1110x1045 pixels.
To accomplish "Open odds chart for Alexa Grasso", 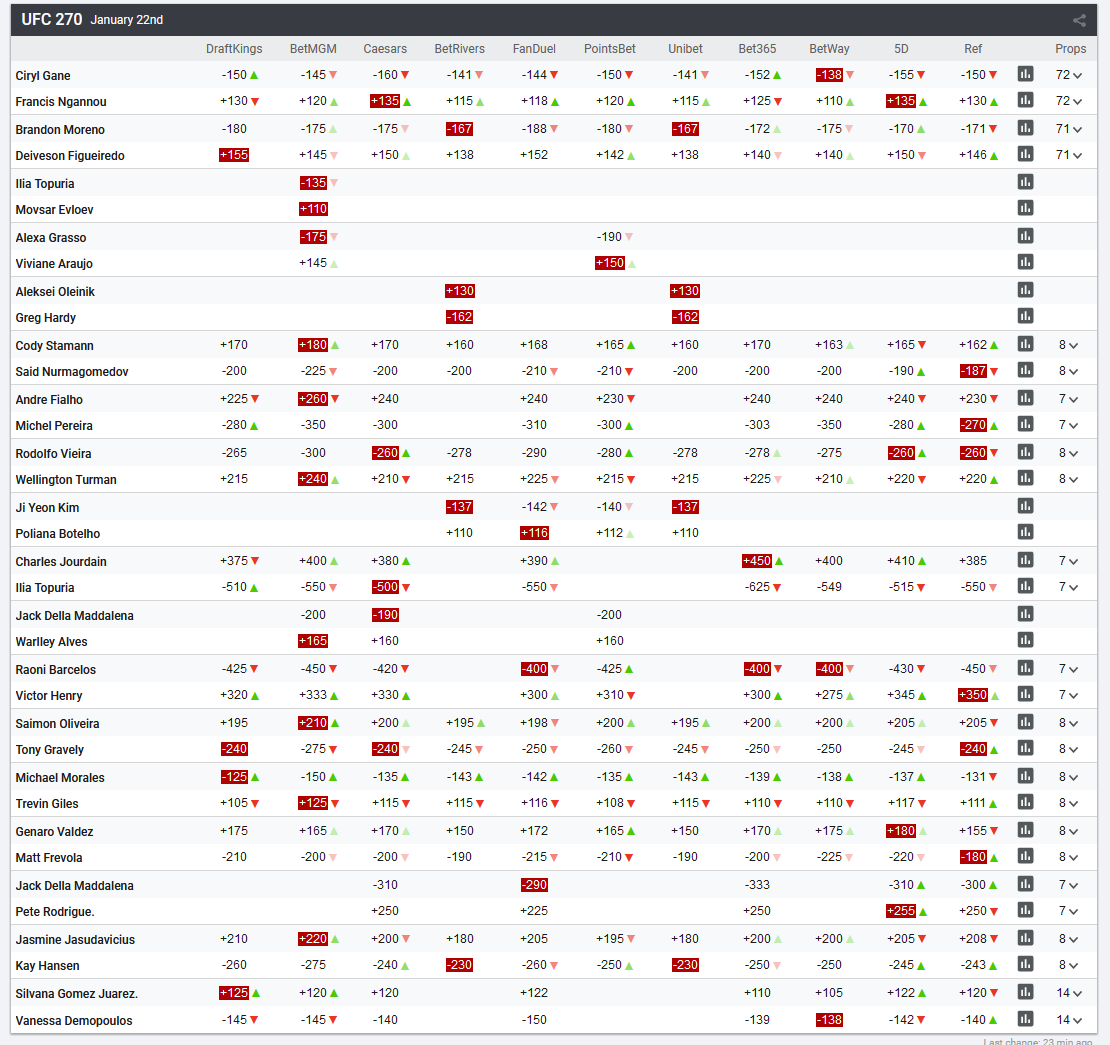I will (1025, 236).
